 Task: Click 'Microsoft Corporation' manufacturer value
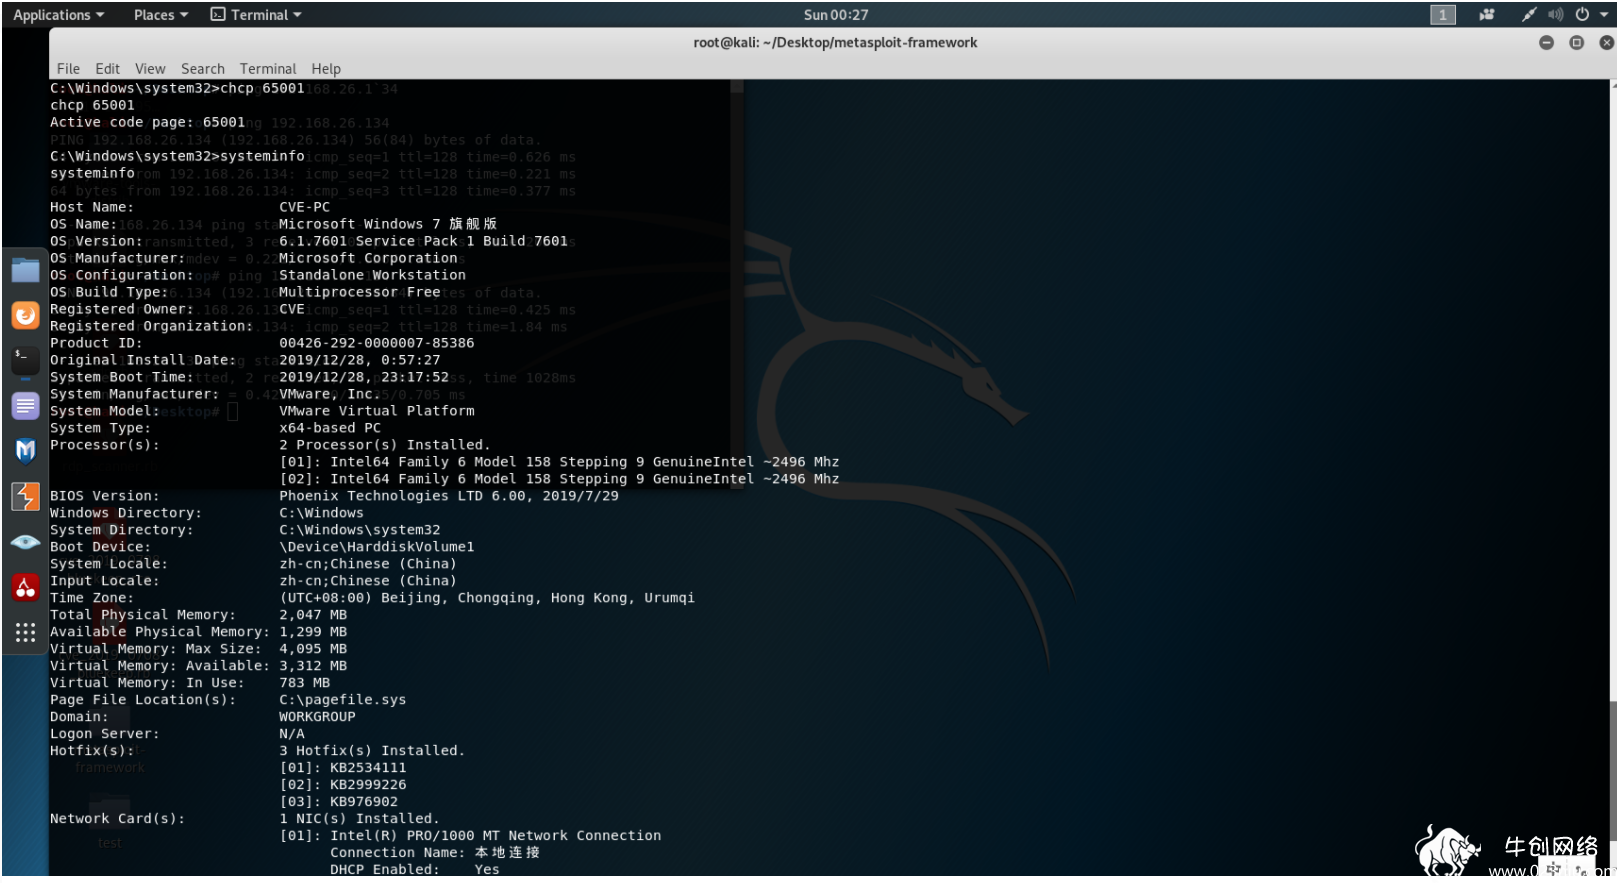368,258
